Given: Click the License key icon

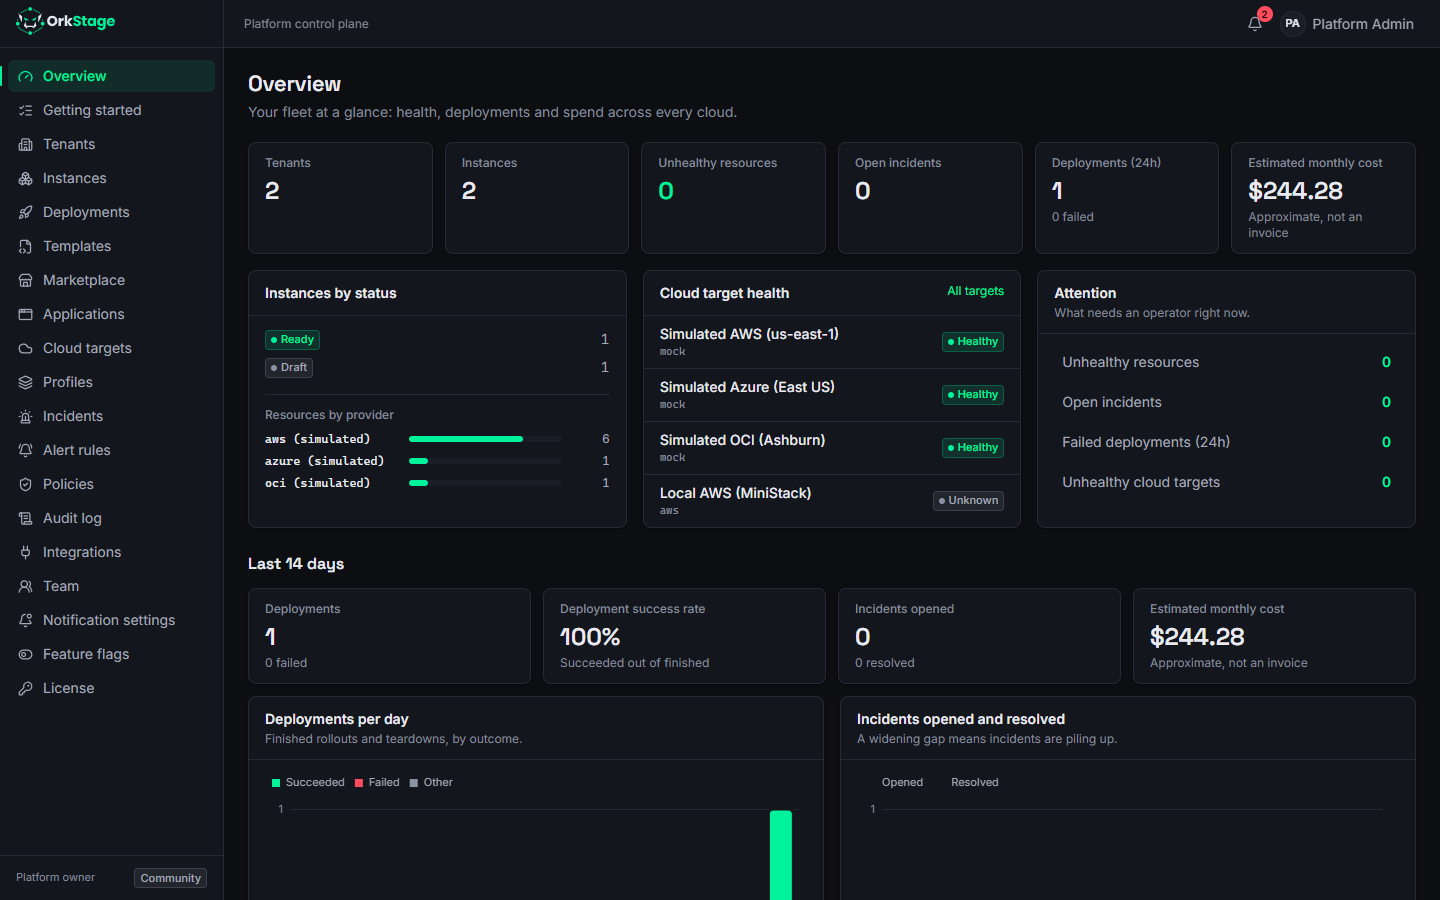Looking at the screenshot, I should tap(25, 688).
